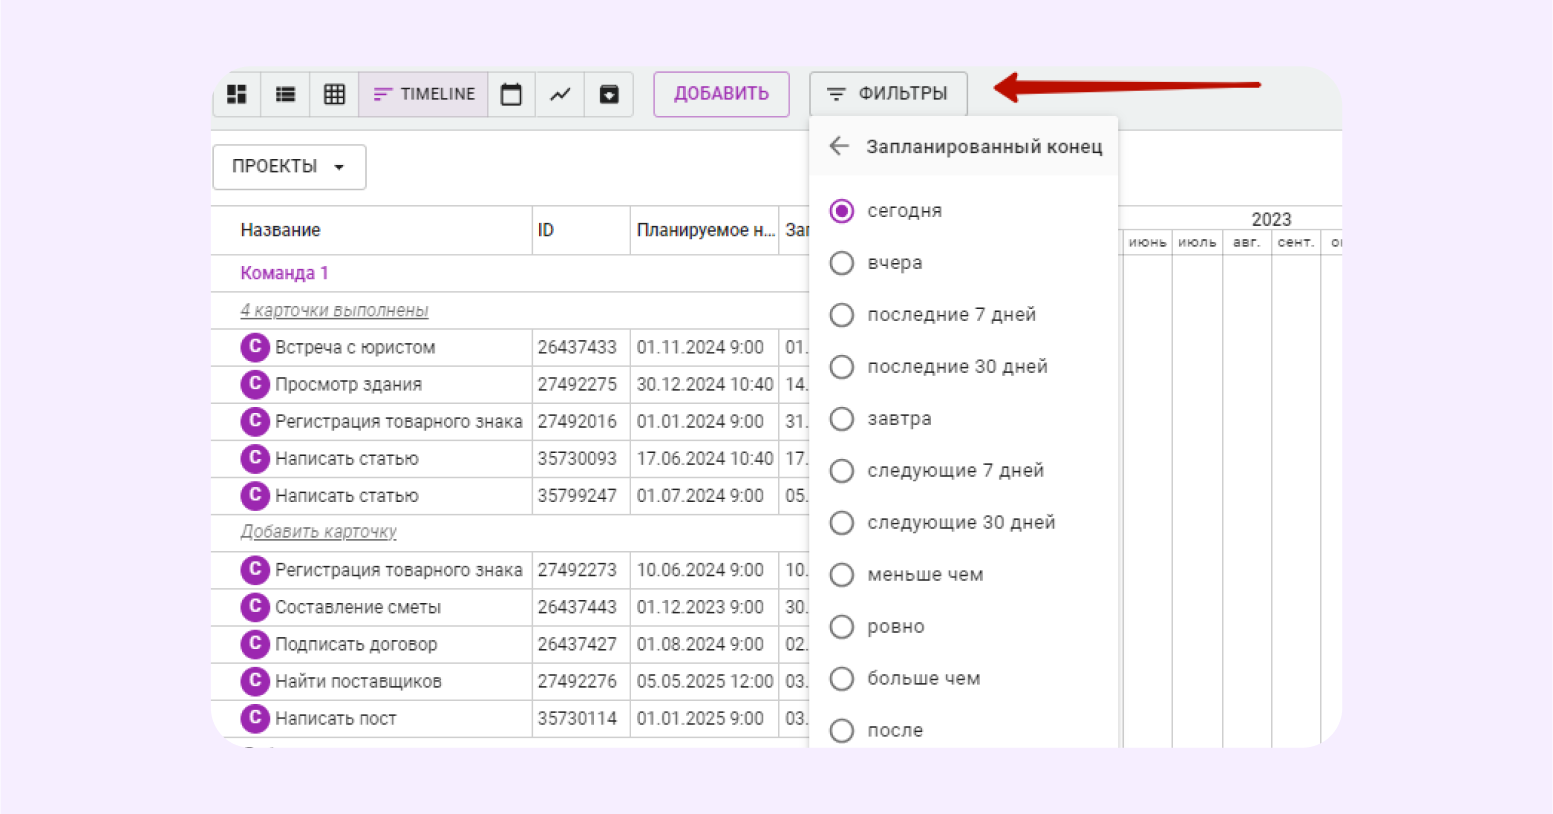
Task: Switch to the board view icon
Action: point(237,94)
